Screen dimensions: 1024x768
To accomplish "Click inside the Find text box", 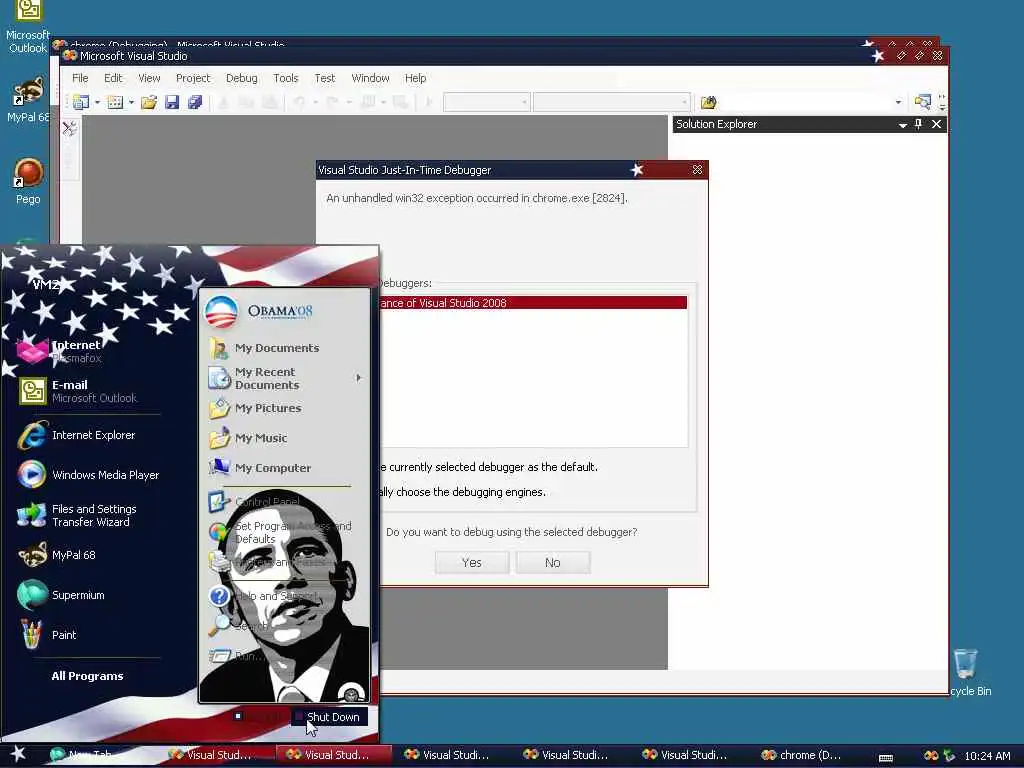I will (x=805, y=103).
